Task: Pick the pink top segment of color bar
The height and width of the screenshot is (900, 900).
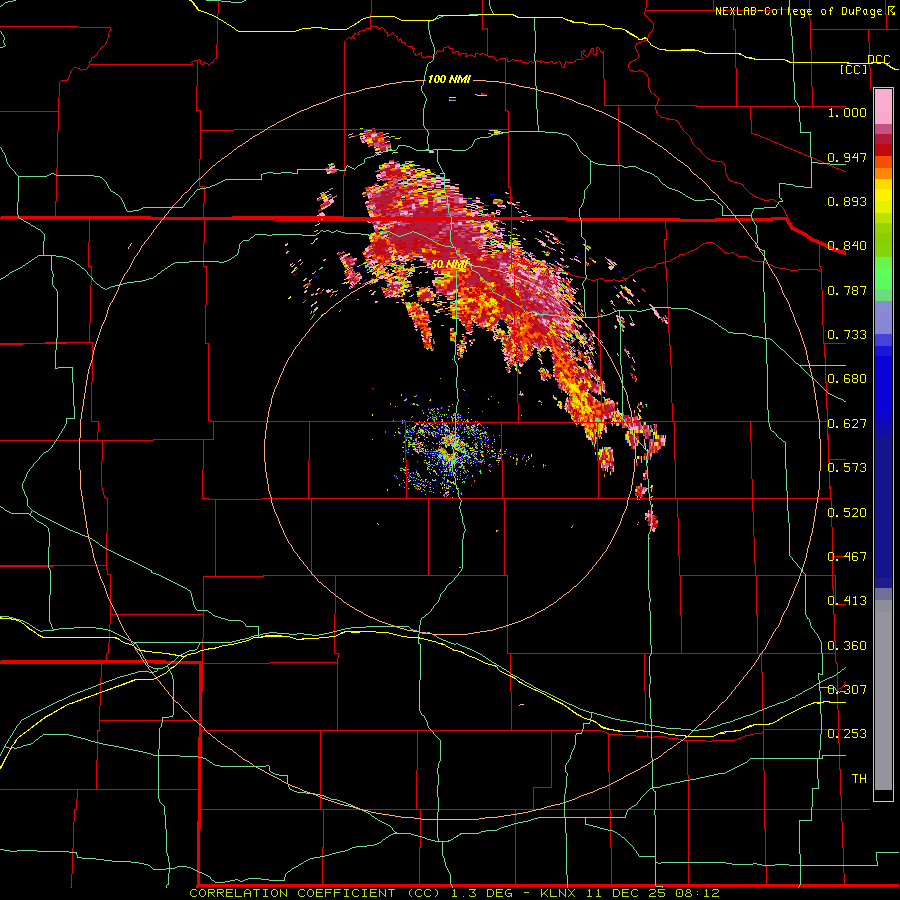Action: click(x=883, y=107)
